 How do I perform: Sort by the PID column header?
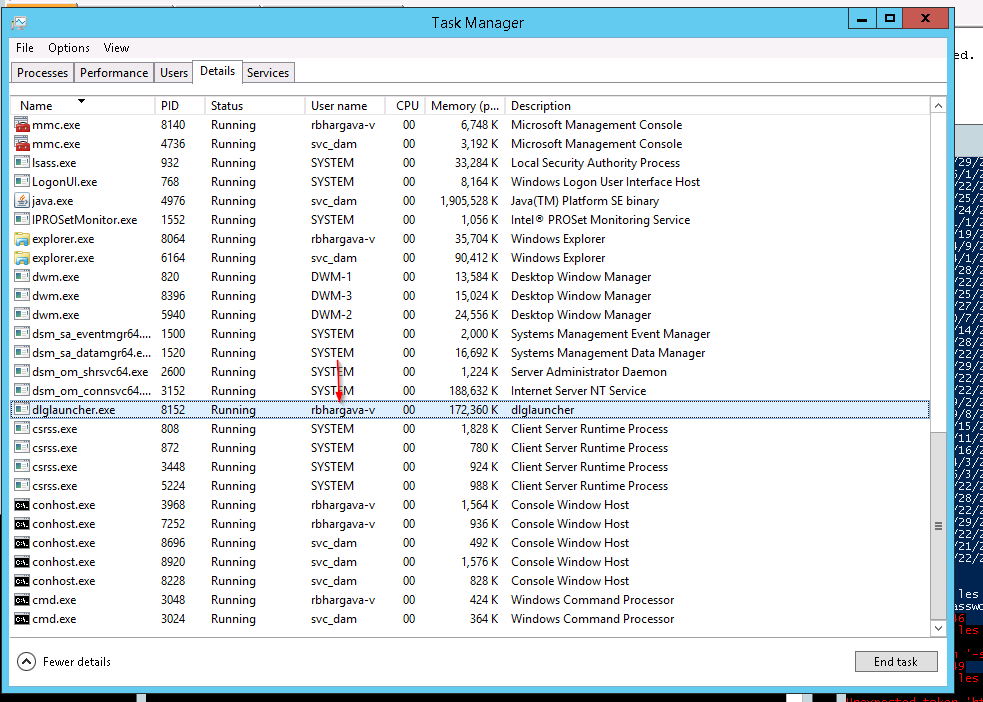tap(180, 106)
